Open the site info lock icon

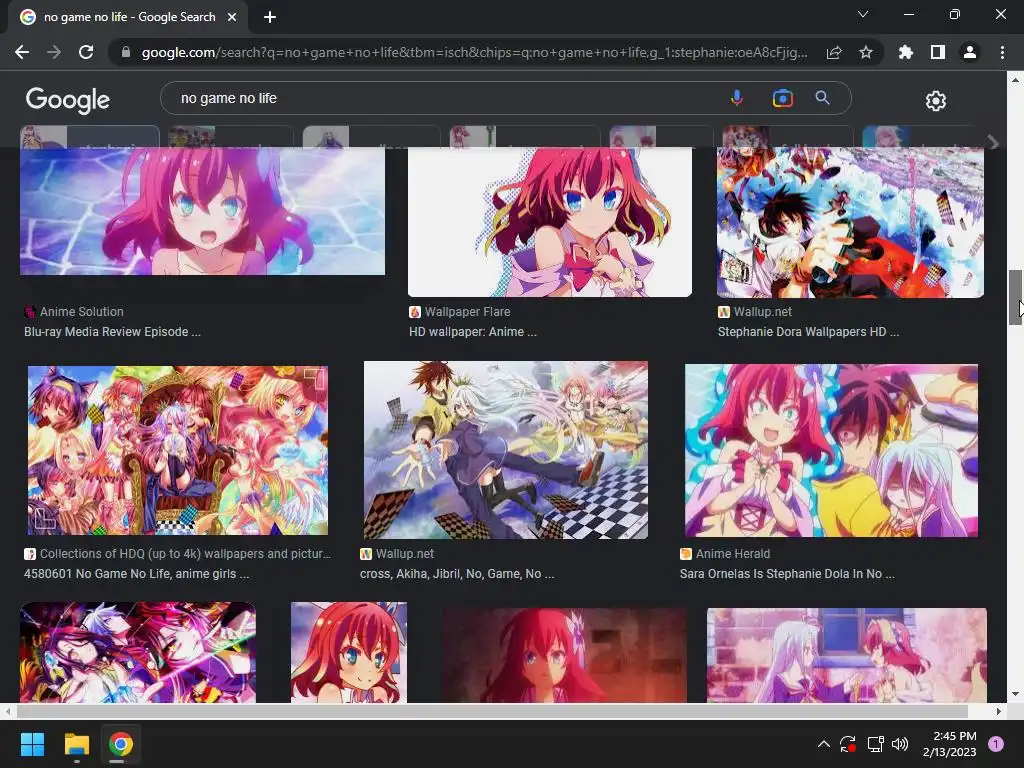tap(126, 52)
